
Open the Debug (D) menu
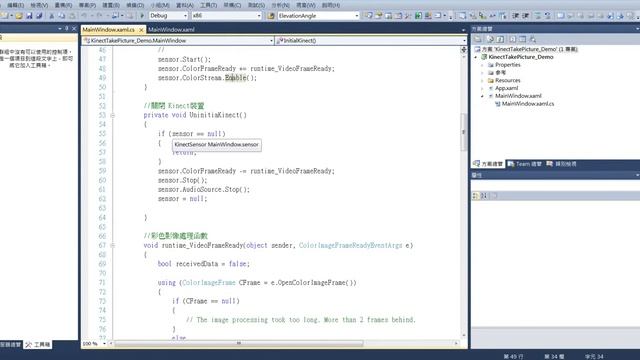point(135,5)
